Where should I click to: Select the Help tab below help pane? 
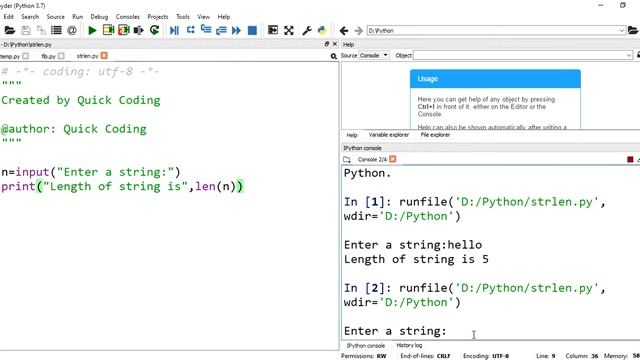[352, 135]
